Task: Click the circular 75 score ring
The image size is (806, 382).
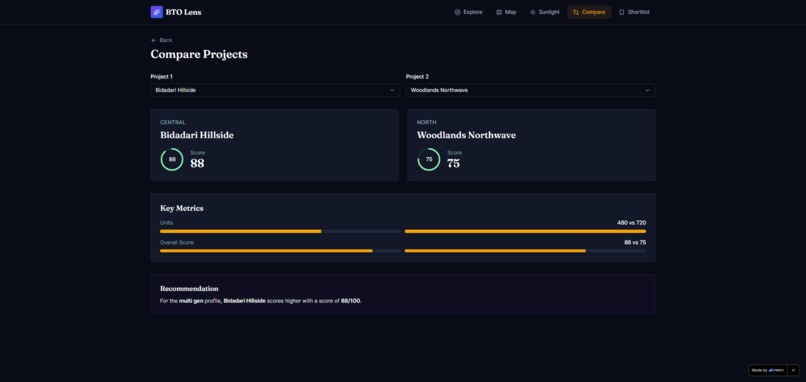Action: click(429, 159)
